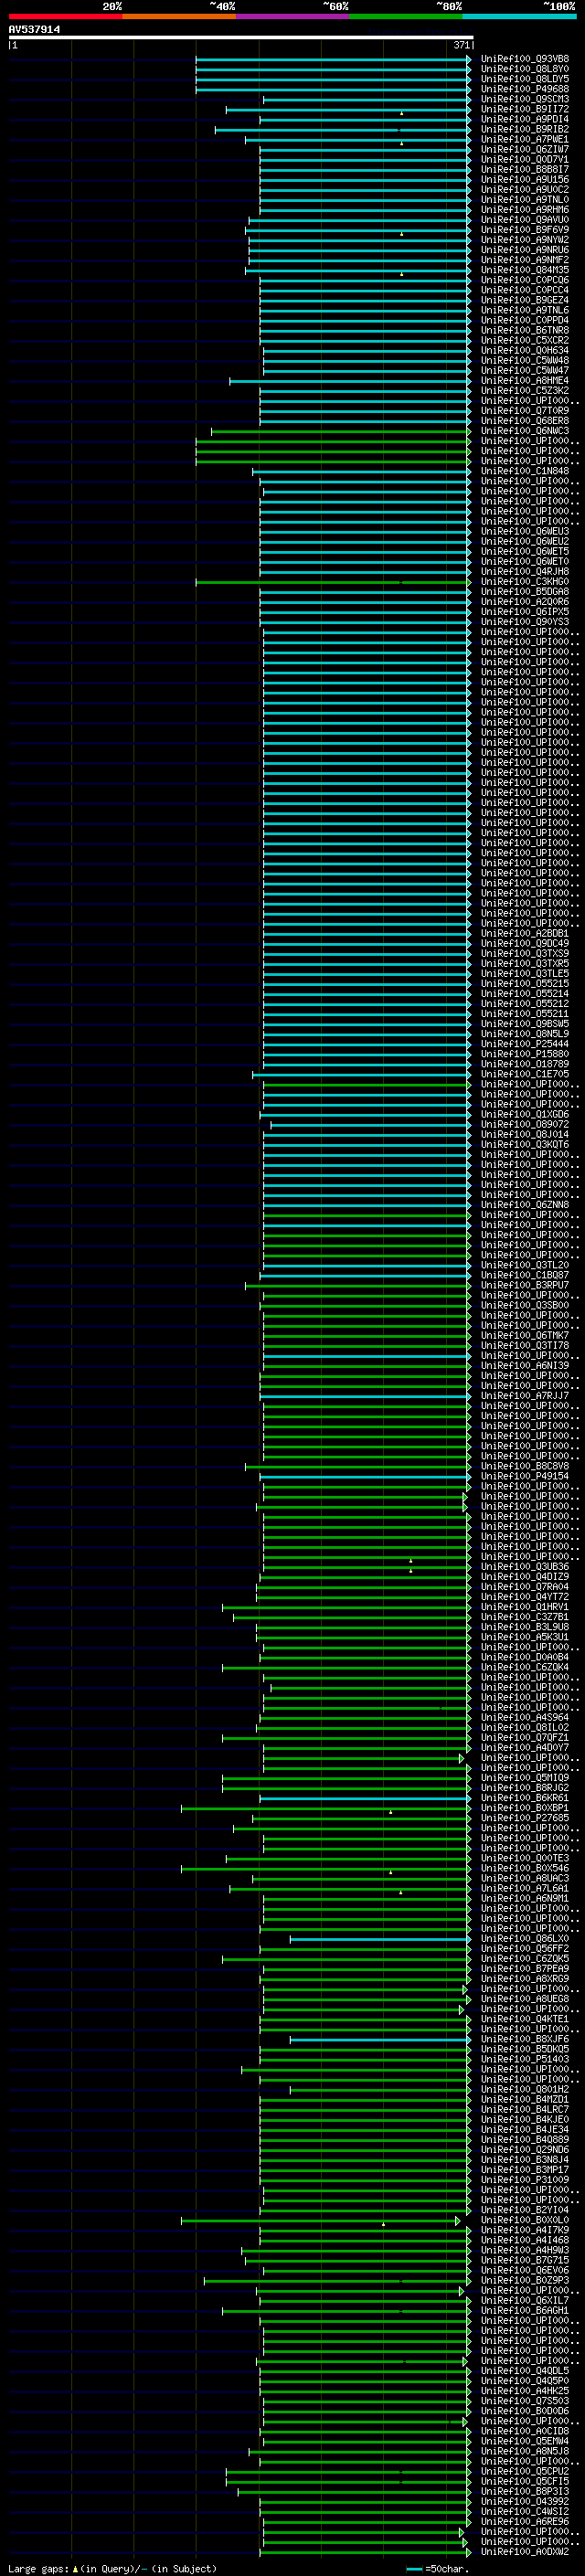Select the UniRef100_A6NI39 label

coord(524,1365)
